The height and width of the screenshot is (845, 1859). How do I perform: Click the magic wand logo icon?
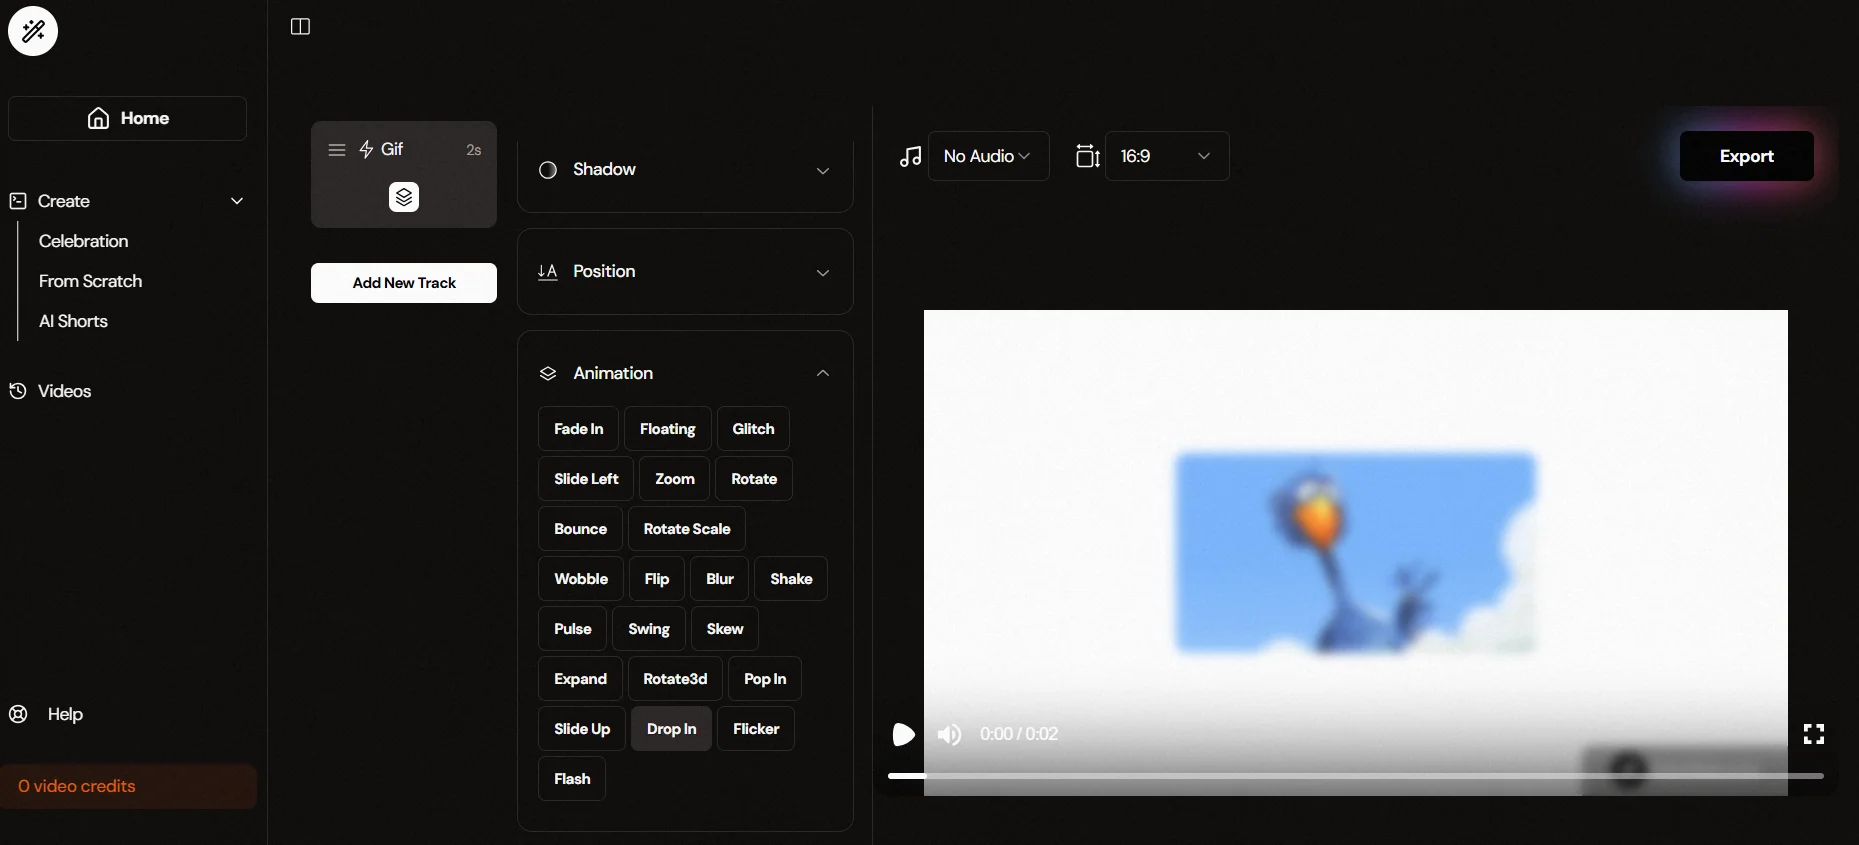click(33, 31)
